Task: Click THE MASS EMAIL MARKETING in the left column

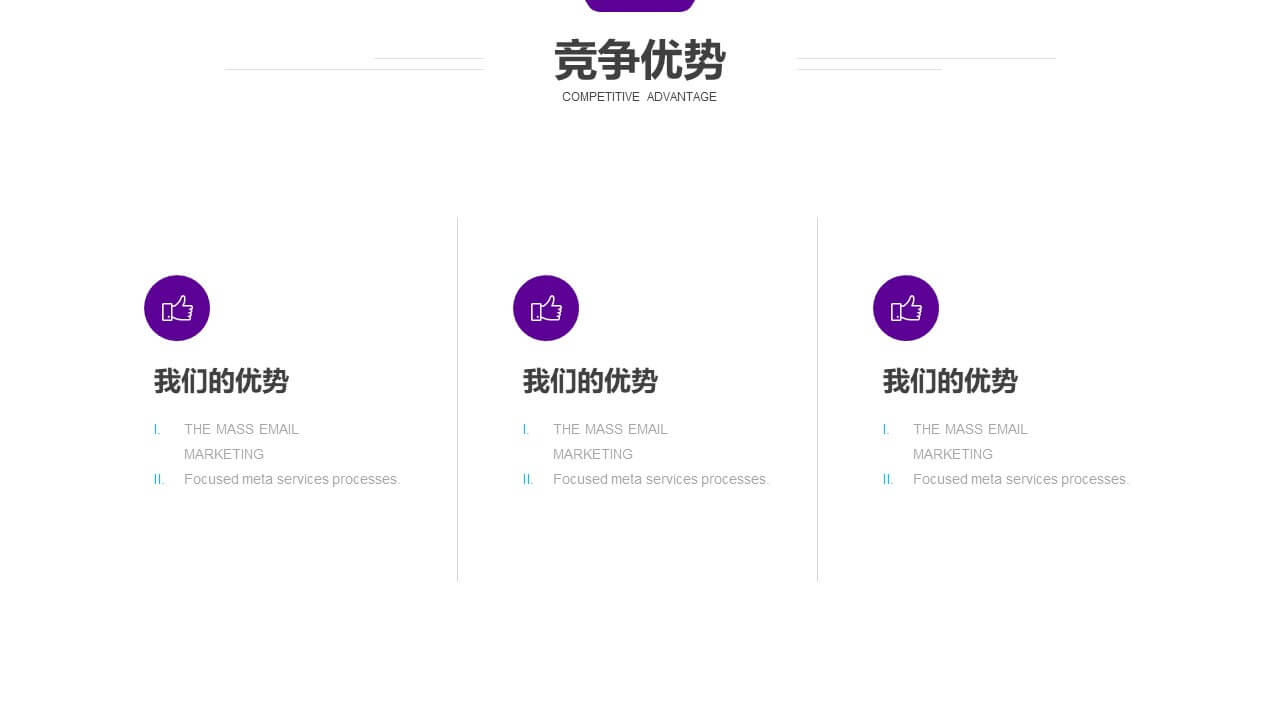Action: (241, 441)
